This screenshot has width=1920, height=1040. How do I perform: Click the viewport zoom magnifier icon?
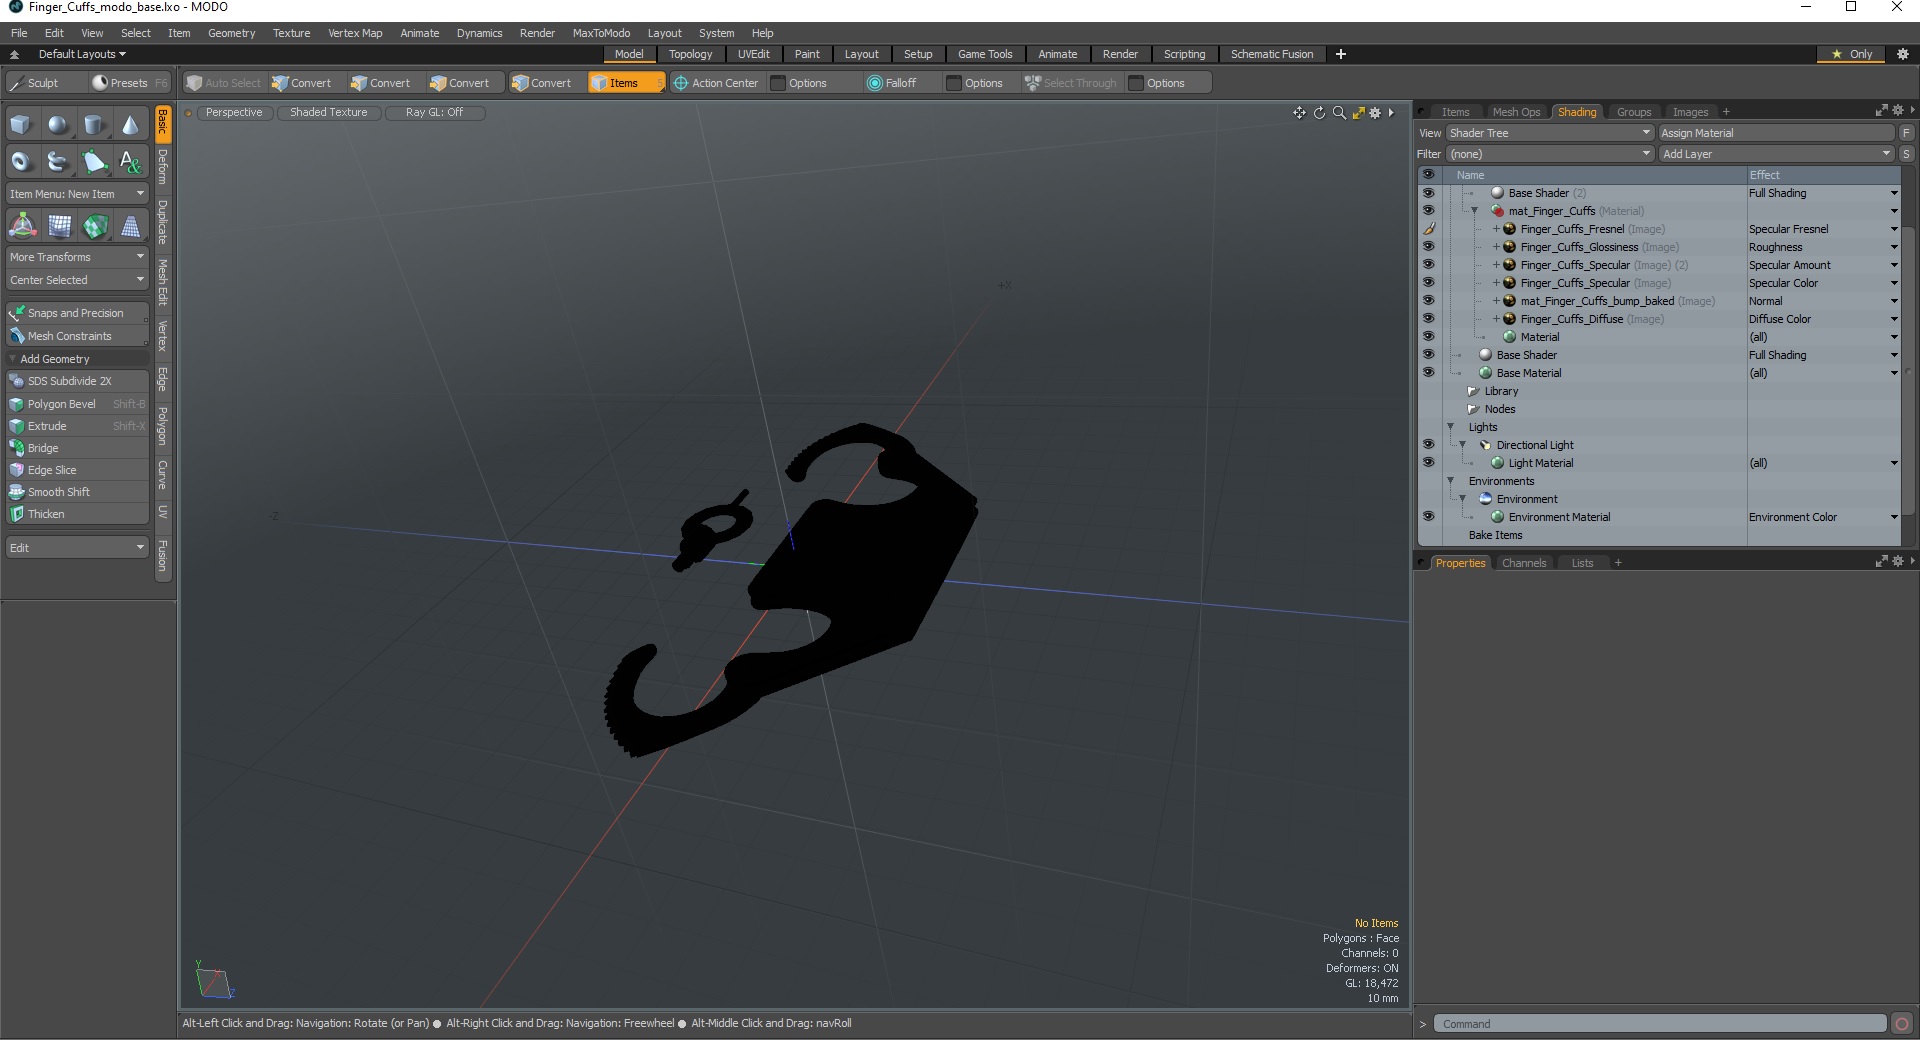pyautogui.click(x=1339, y=113)
